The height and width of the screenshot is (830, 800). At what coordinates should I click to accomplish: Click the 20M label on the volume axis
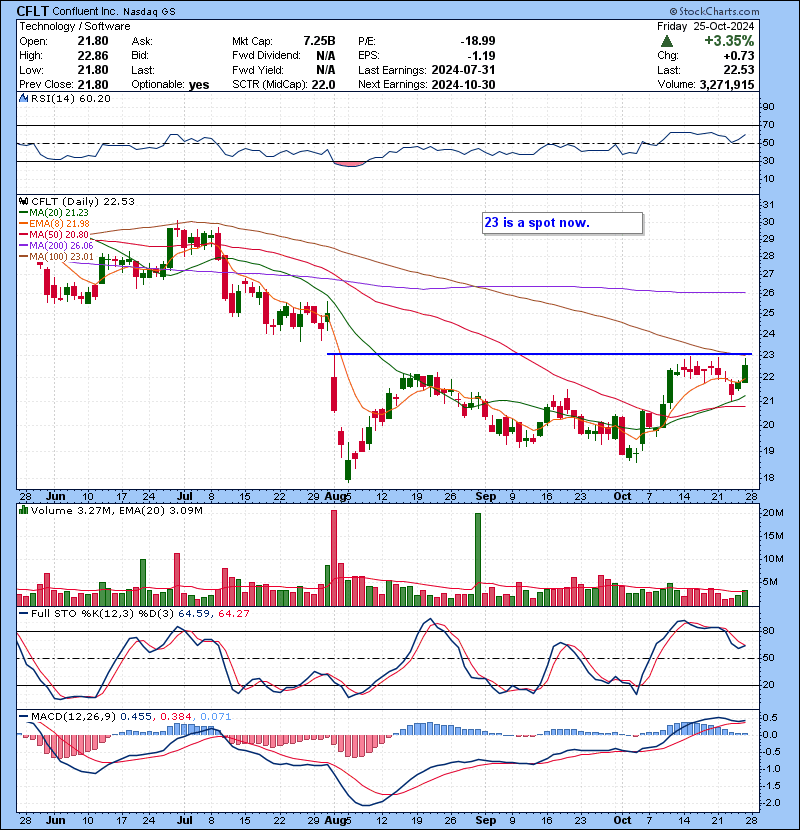[772, 512]
